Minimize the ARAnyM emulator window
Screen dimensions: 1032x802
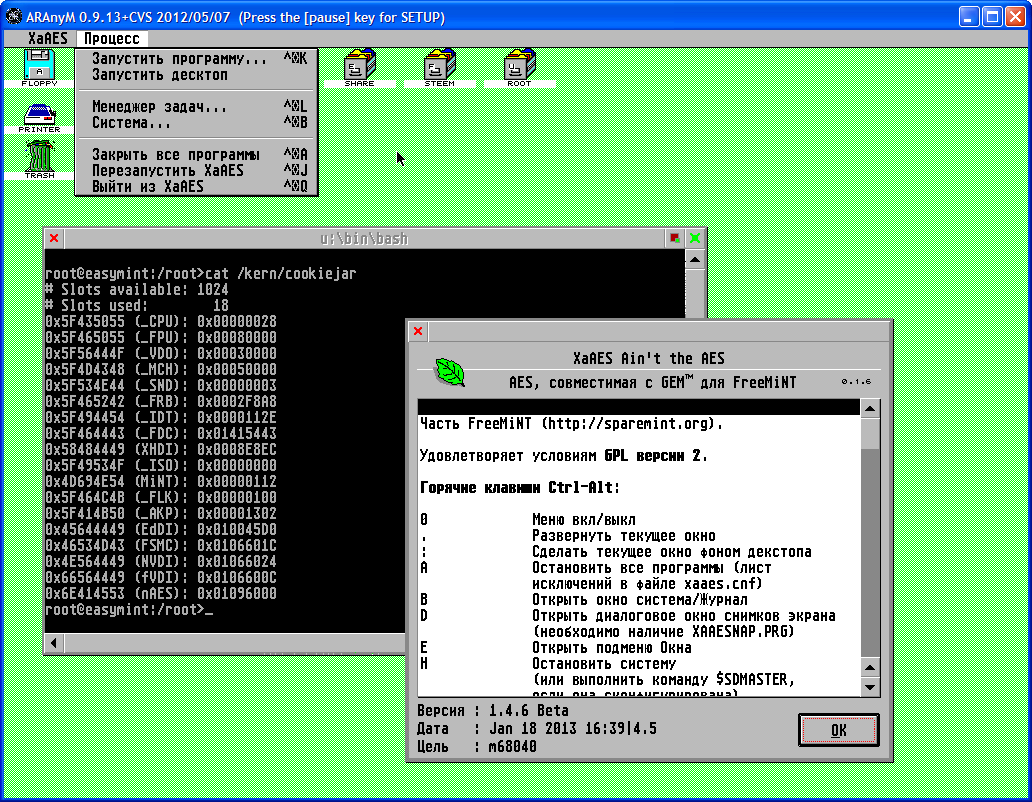tap(968, 16)
